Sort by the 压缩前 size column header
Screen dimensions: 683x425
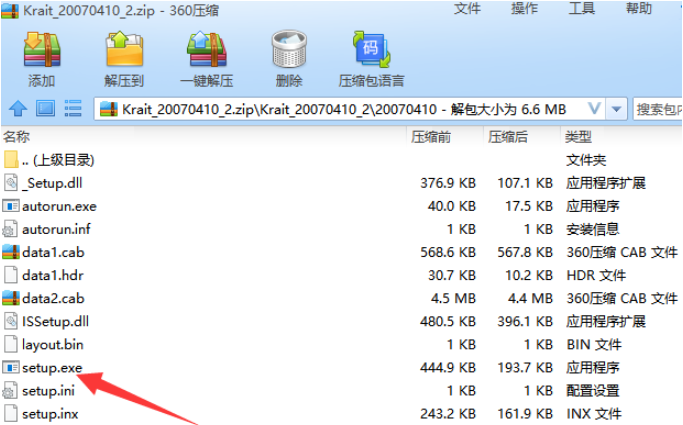pyautogui.click(x=431, y=136)
